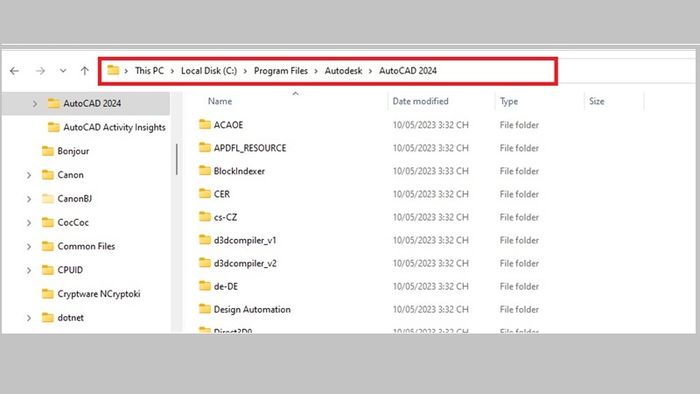
Task: Select the BlockIndexer folder icon
Action: (x=205, y=170)
